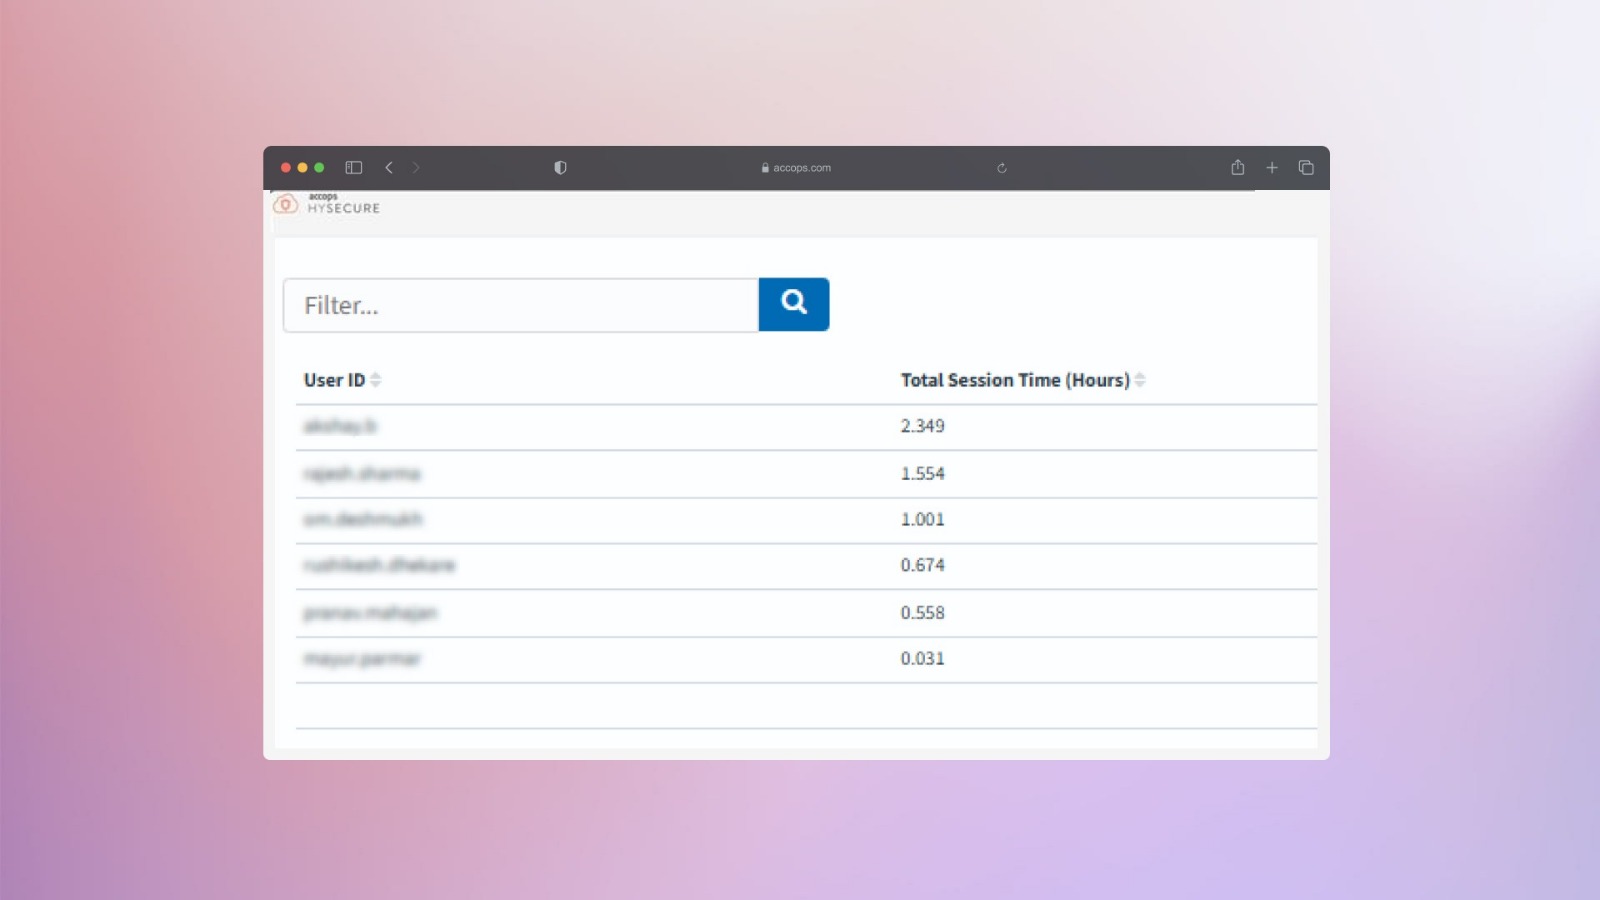1600x900 pixels.
Task: Click the Accops HySecure logo
Action: tap(327, 204)
